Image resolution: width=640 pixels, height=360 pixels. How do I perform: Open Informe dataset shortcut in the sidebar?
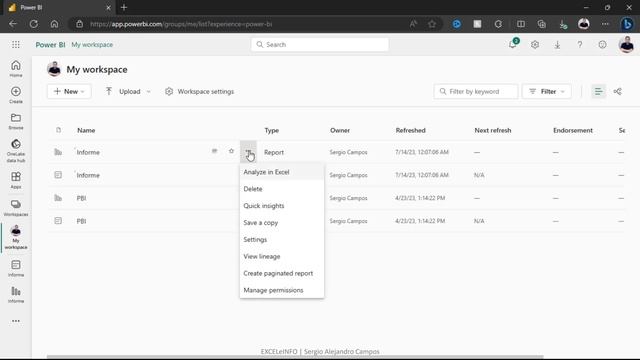point(16,268)
